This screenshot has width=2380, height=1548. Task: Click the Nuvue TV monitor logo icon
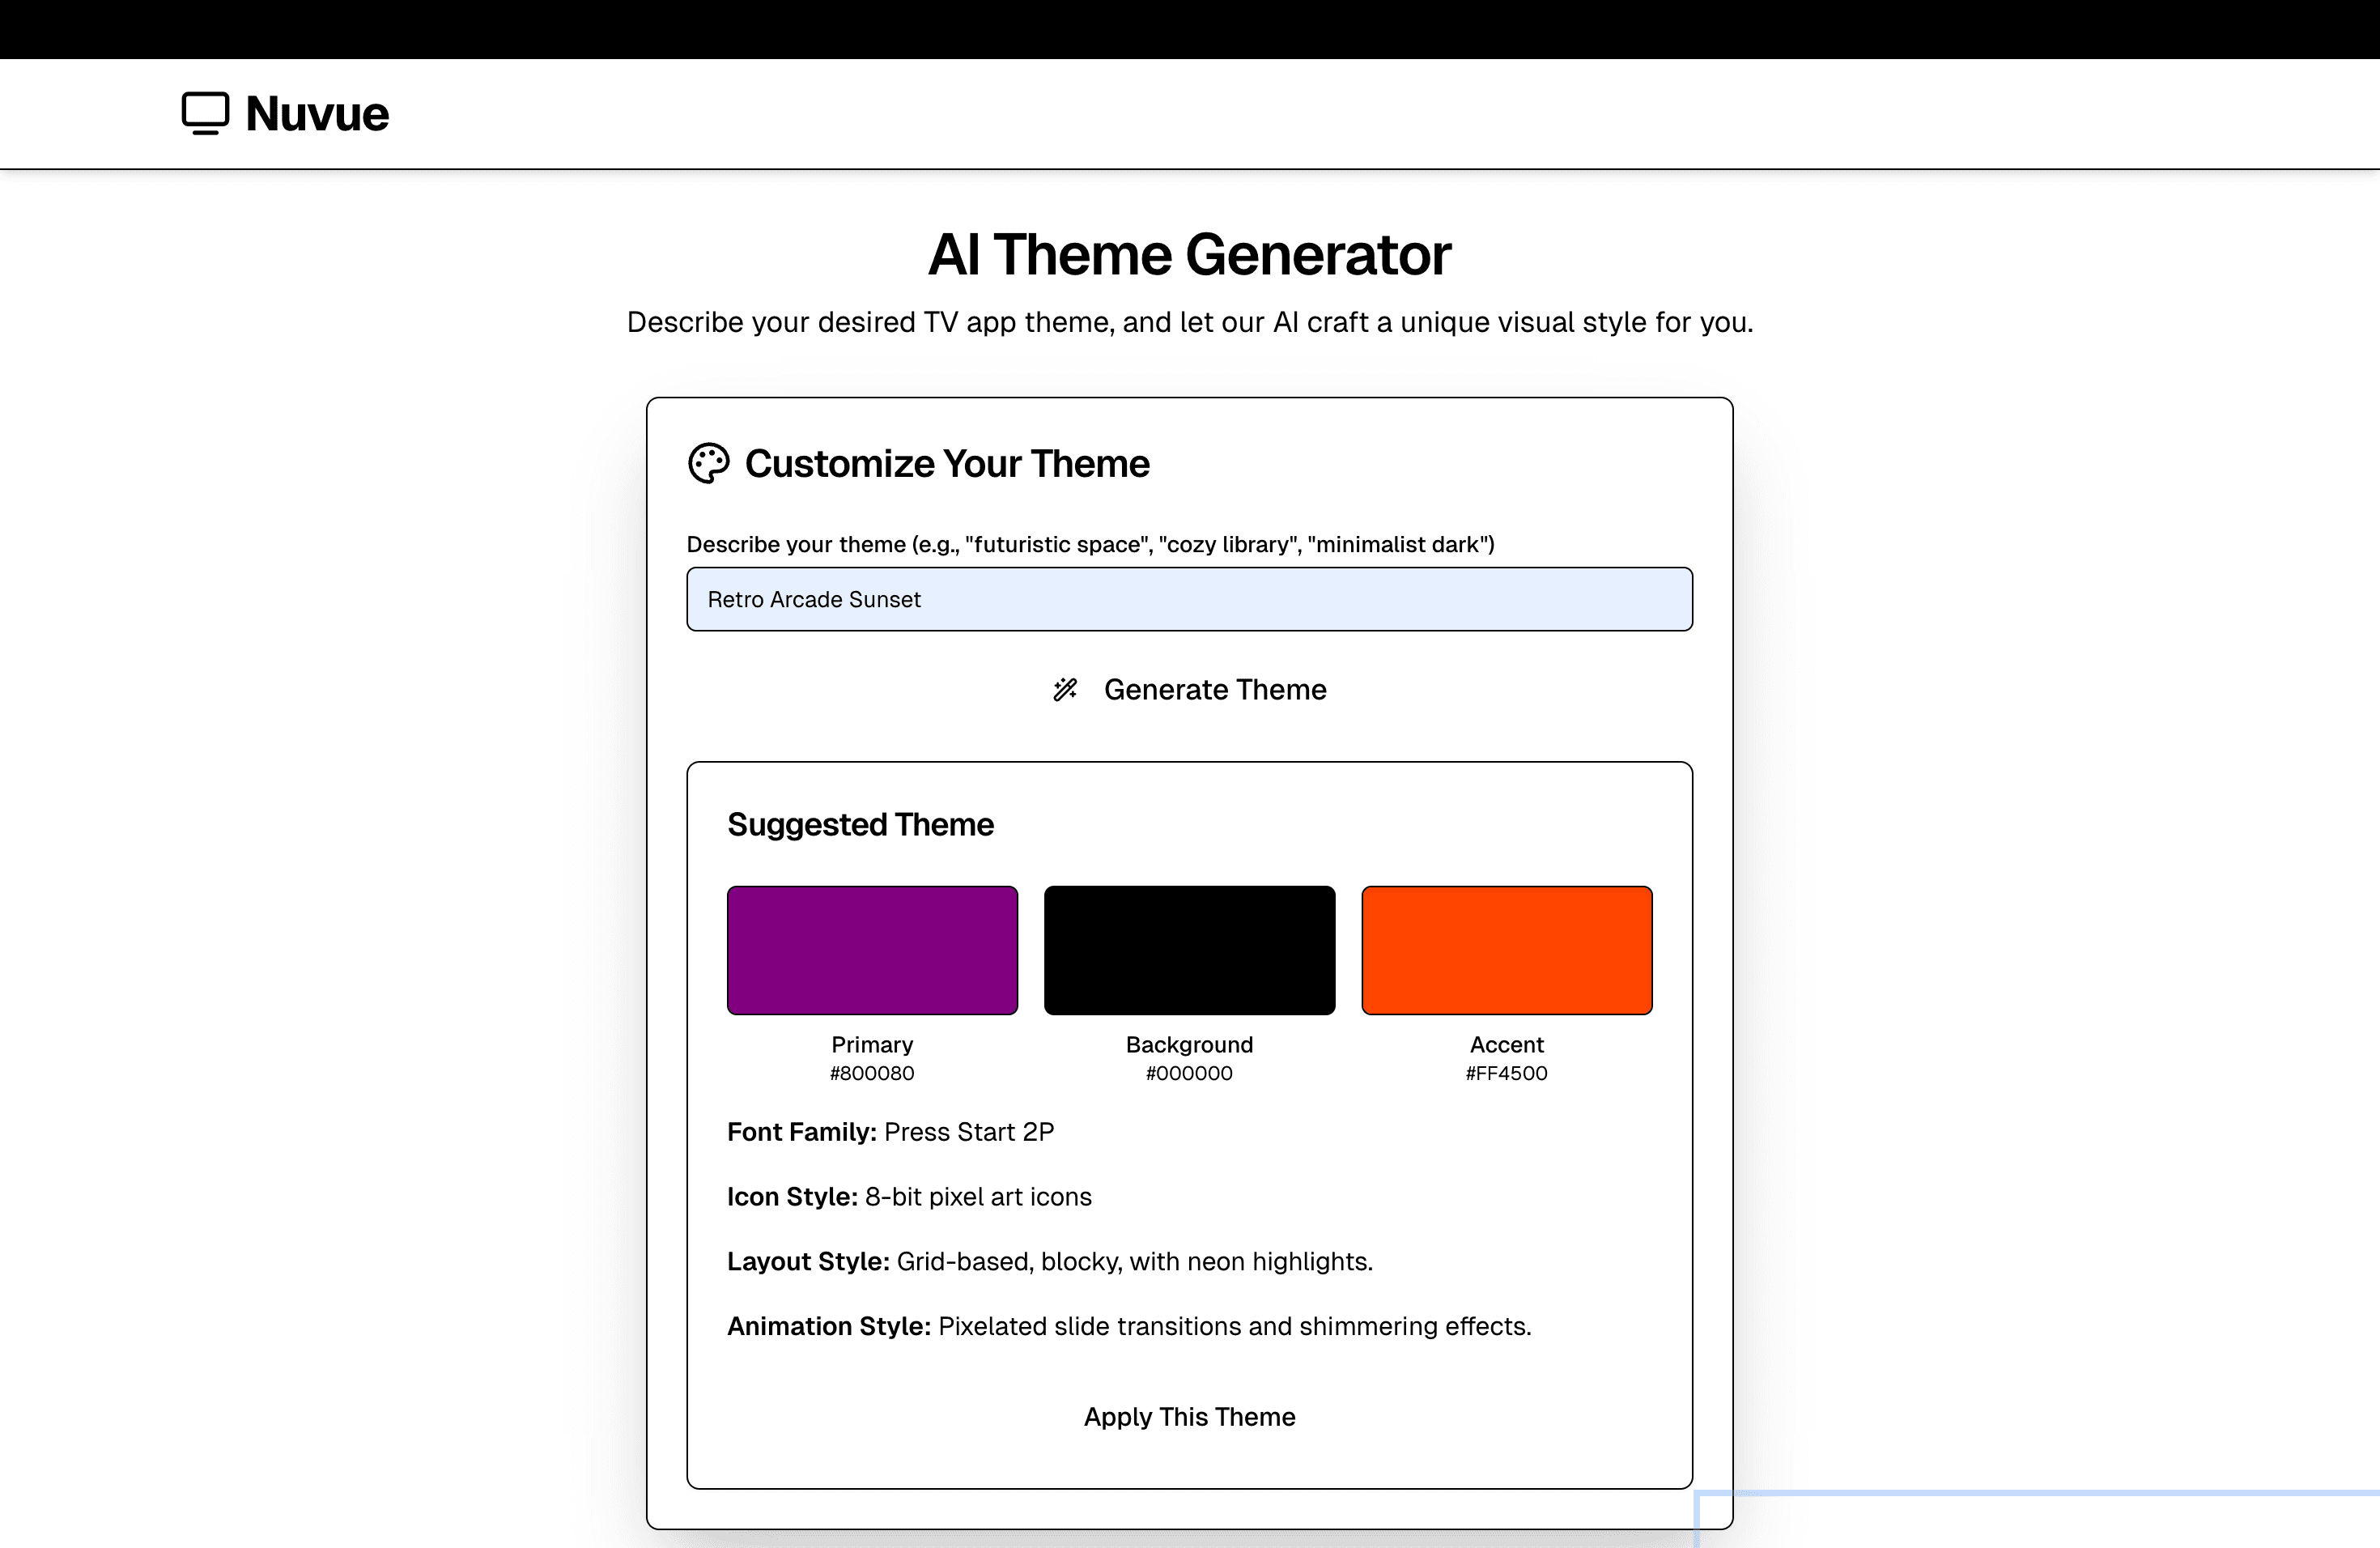click(x=205, y=113)
